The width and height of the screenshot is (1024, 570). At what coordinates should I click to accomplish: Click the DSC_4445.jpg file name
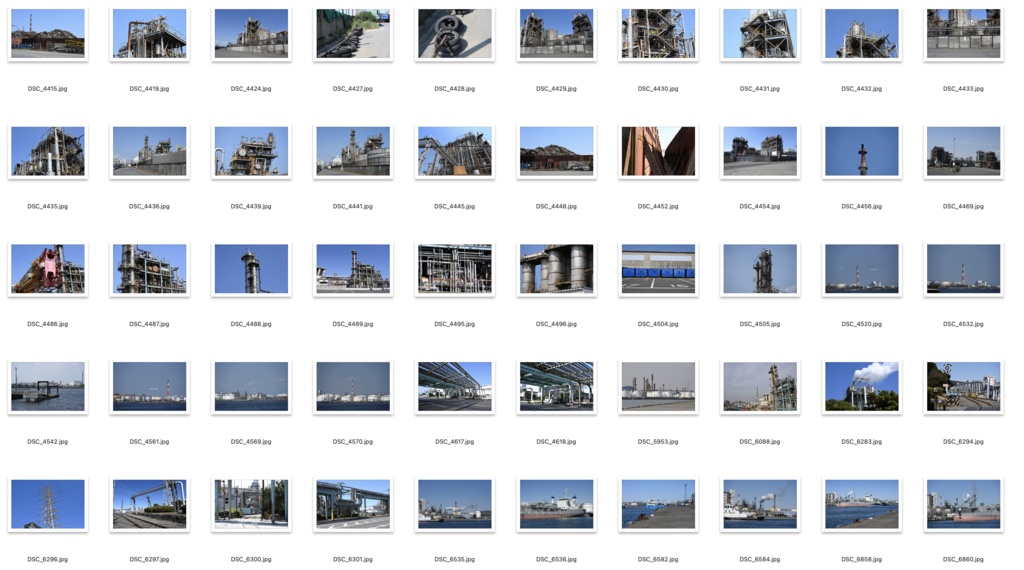click(x=455, y=206)
